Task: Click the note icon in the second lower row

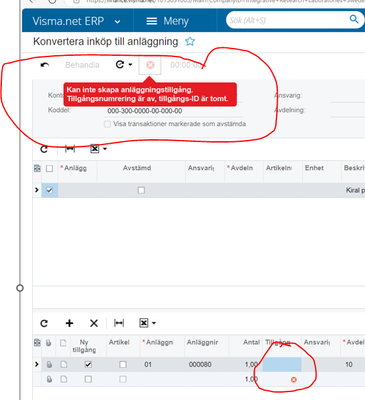Action: click(x=63, y=379)
